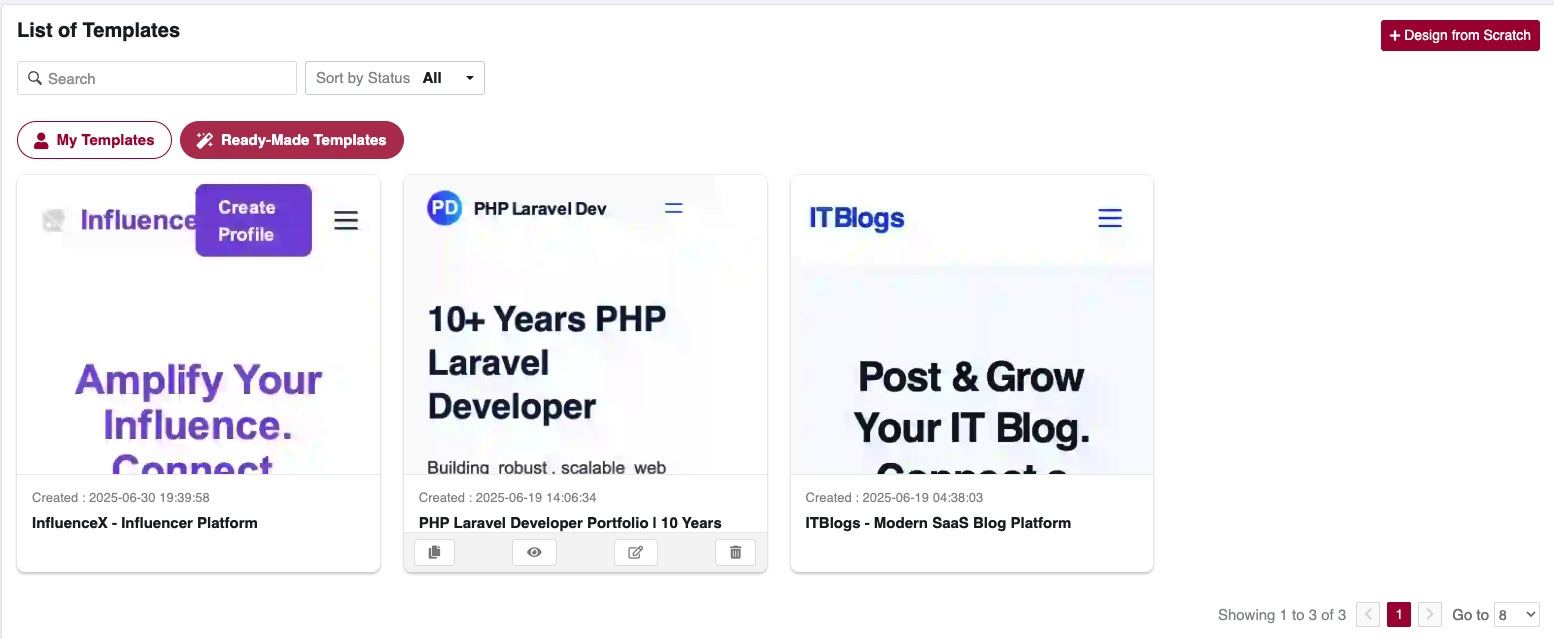Select the Ready-Made Templates tab
The height and width of the screenshot is (639, 1554).
[x=292, y=140]
